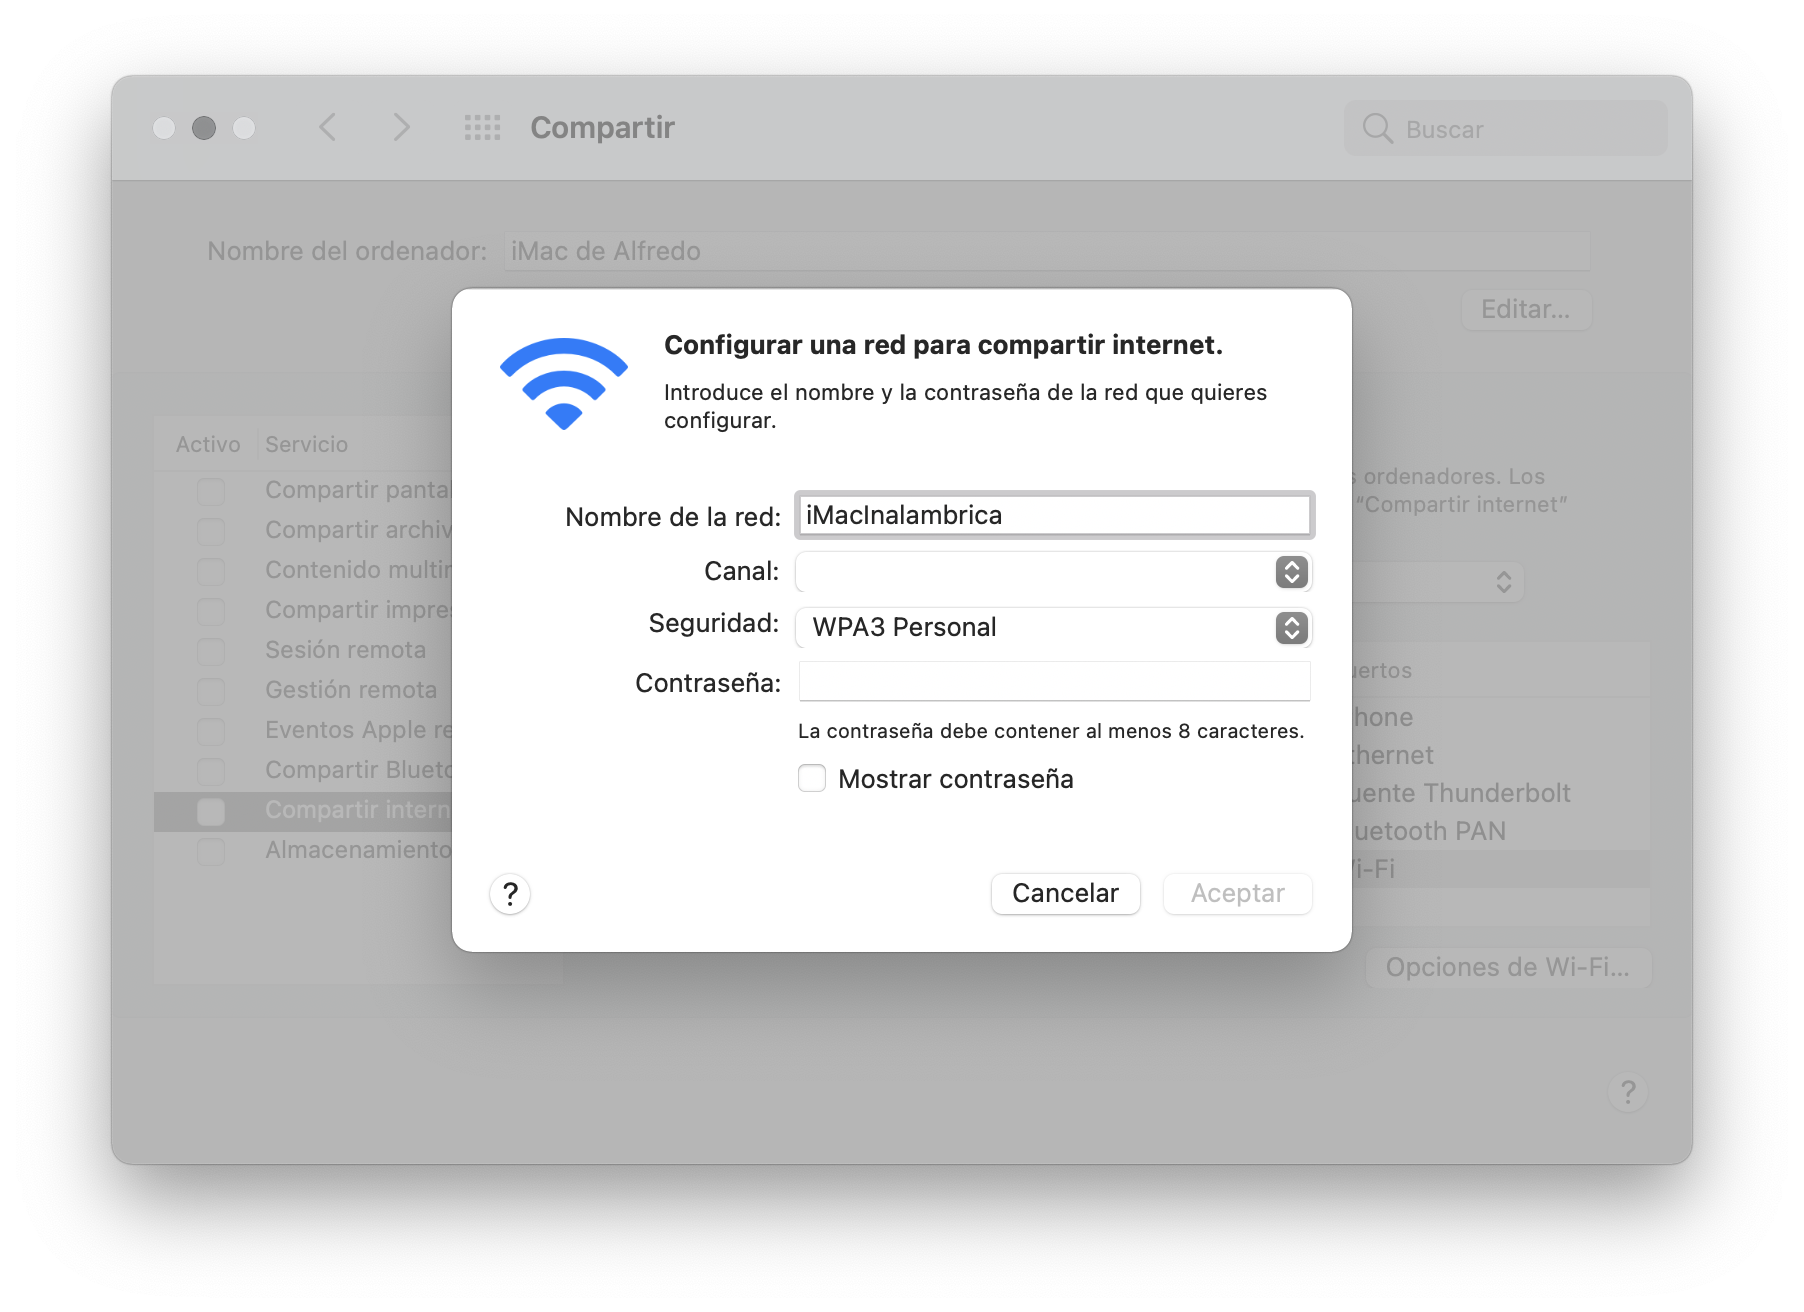Select the Compartir impresora service row

303,610
